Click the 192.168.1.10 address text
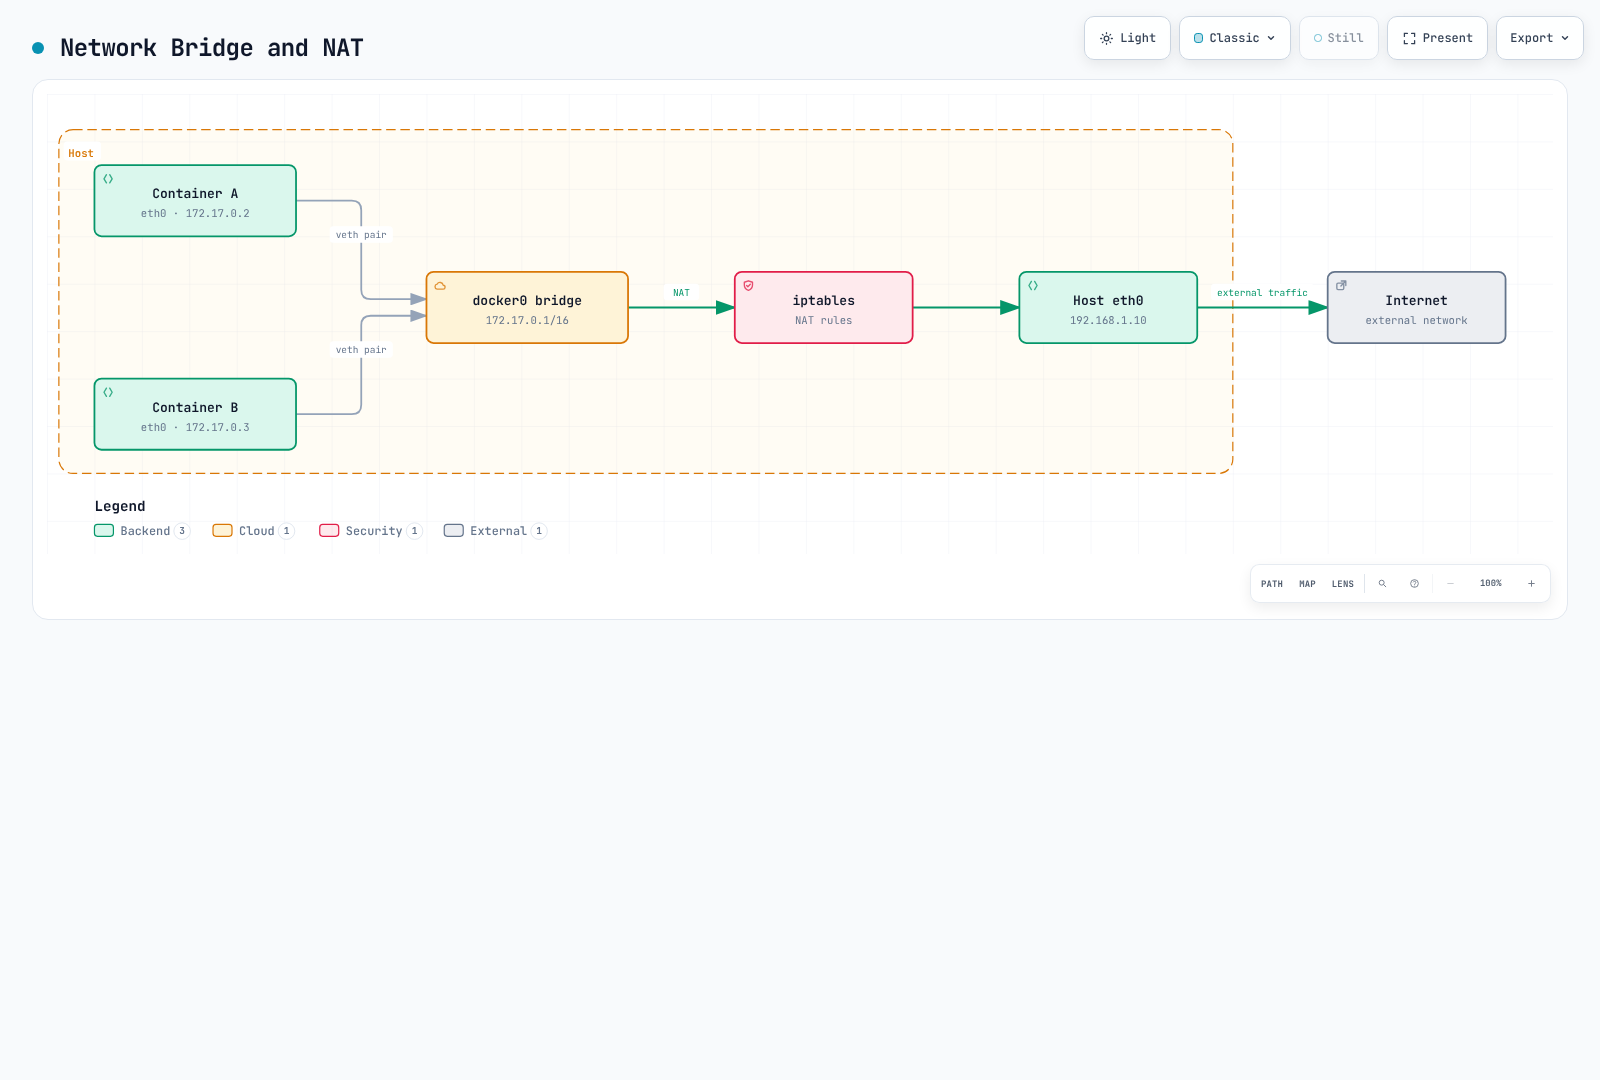1600x1080 pixels. (x=1108, y=321)
